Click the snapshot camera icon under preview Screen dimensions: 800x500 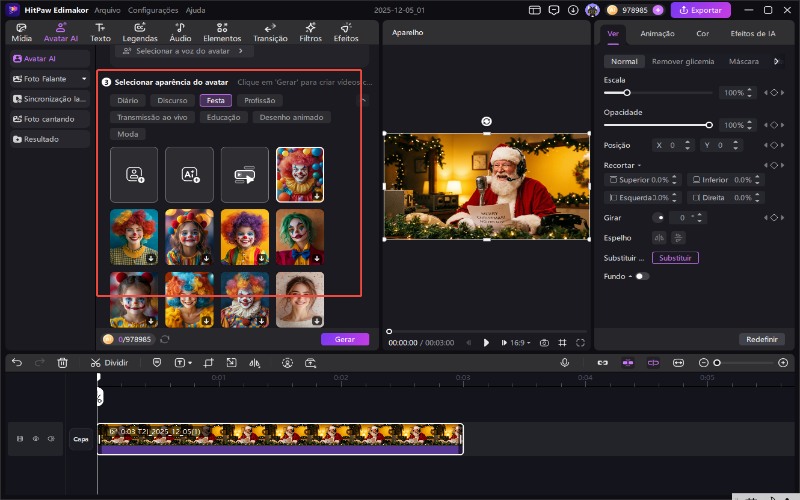pos(544,342)
